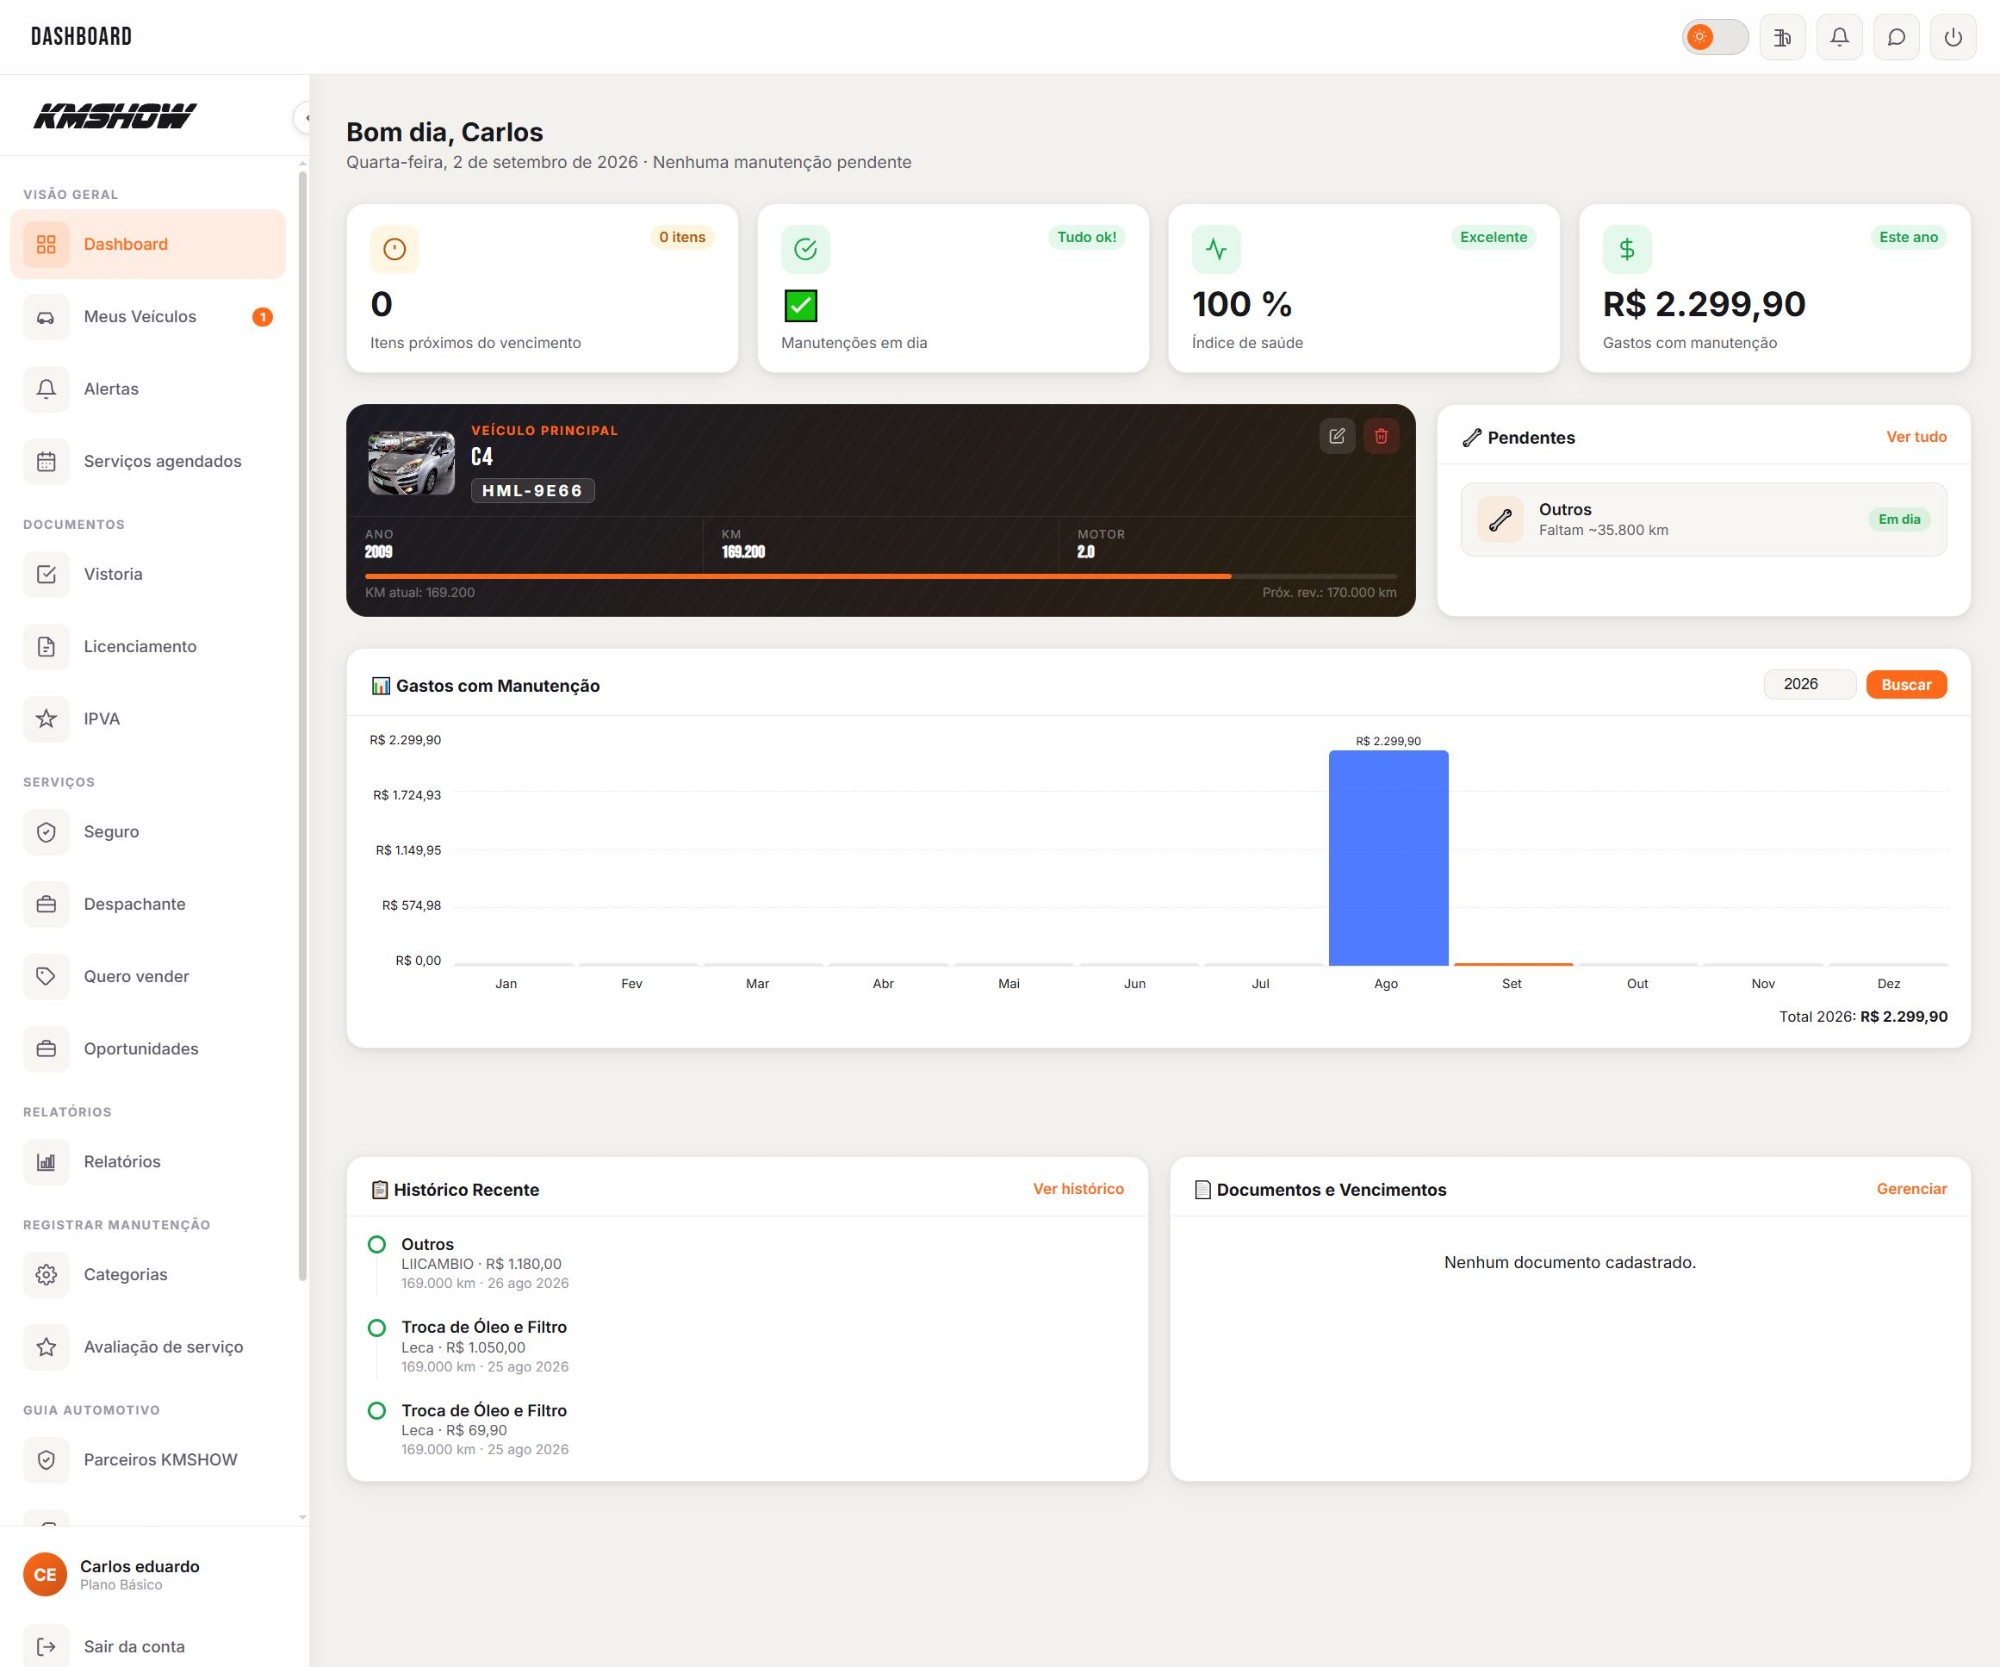2000x1667 pixels.
Task: Click the sidebar scrollbar
Action: coord(302,727)
